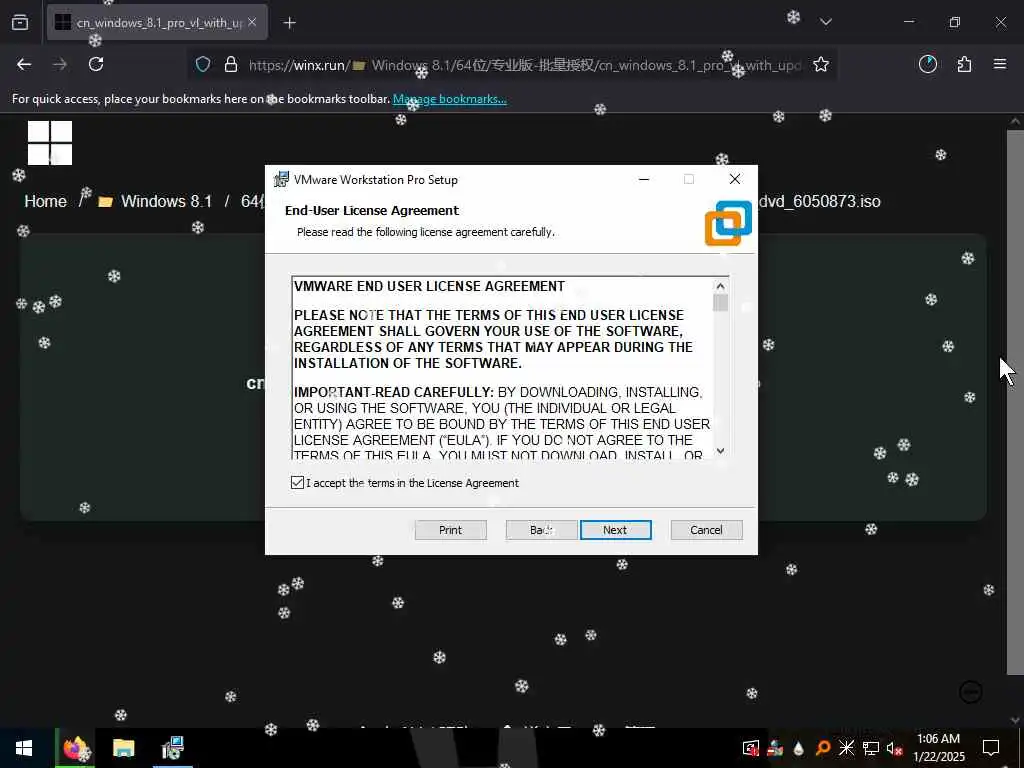Open the Firefox View tab overview icon
1024x768 pixels.
(20, 22)
